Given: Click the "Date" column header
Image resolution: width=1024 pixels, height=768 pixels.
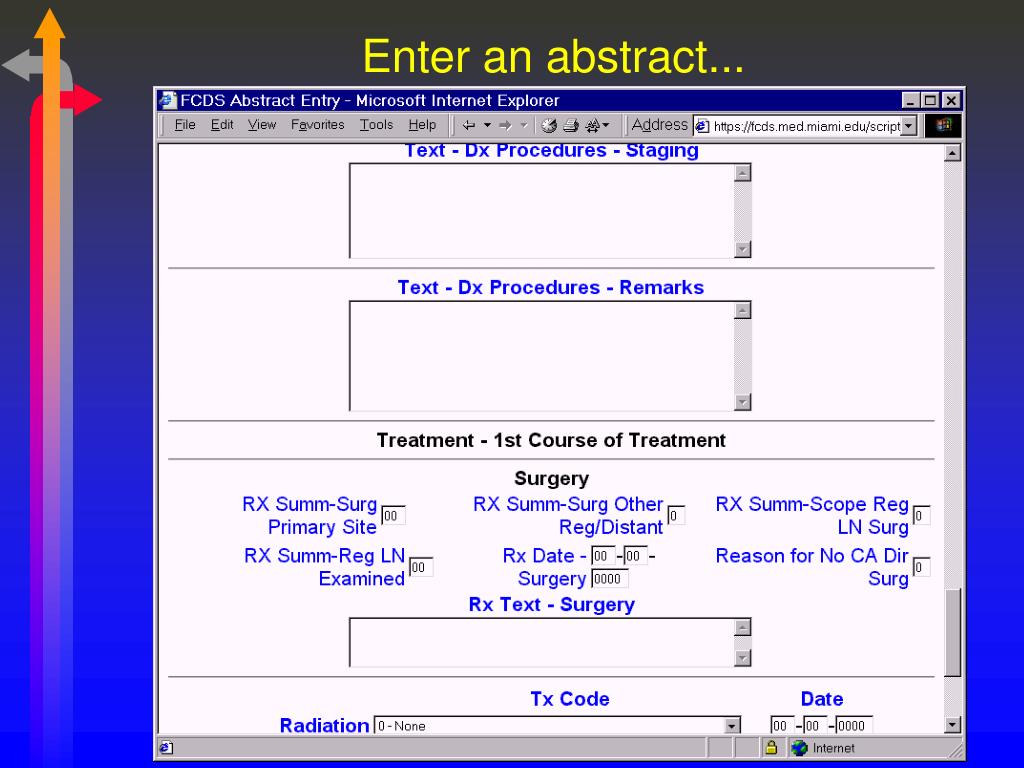Looking at the screenshot, I should [822, 699].
